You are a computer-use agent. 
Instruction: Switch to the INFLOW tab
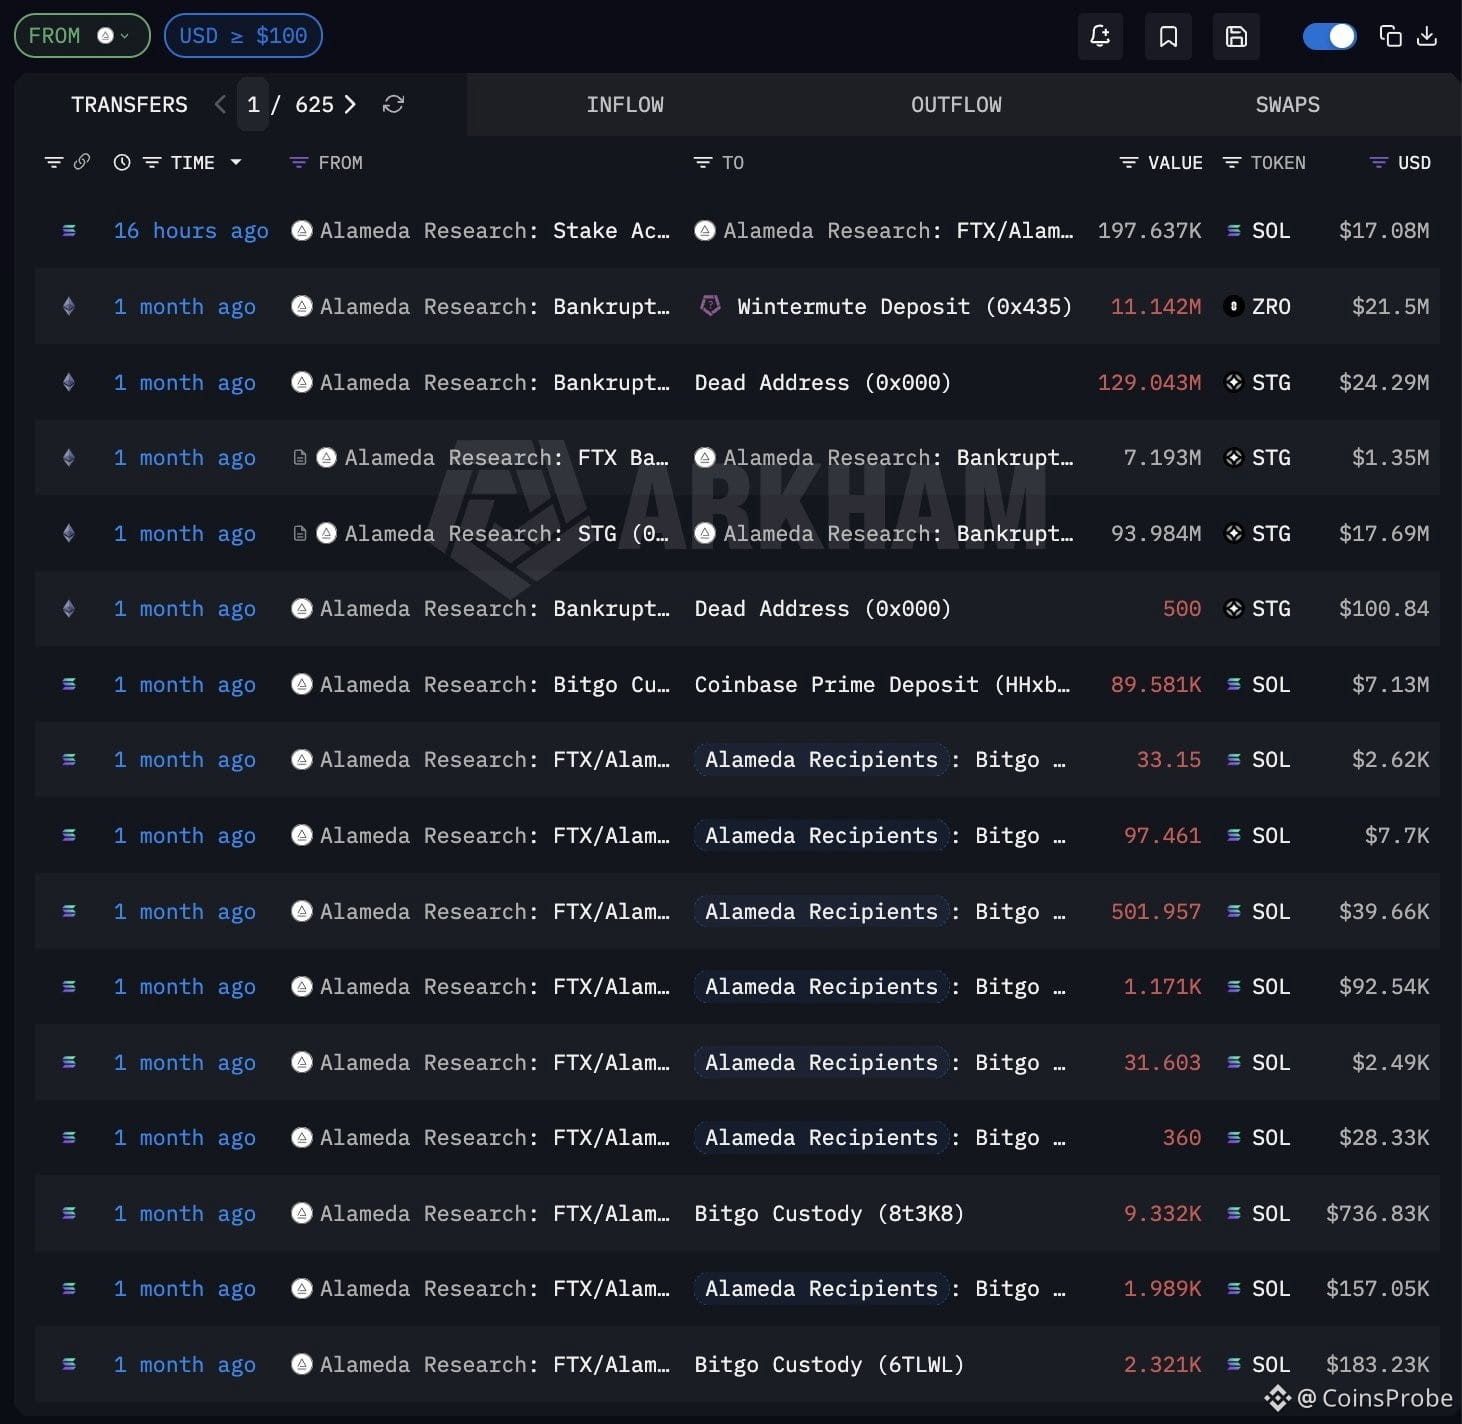tap(625, 104)
